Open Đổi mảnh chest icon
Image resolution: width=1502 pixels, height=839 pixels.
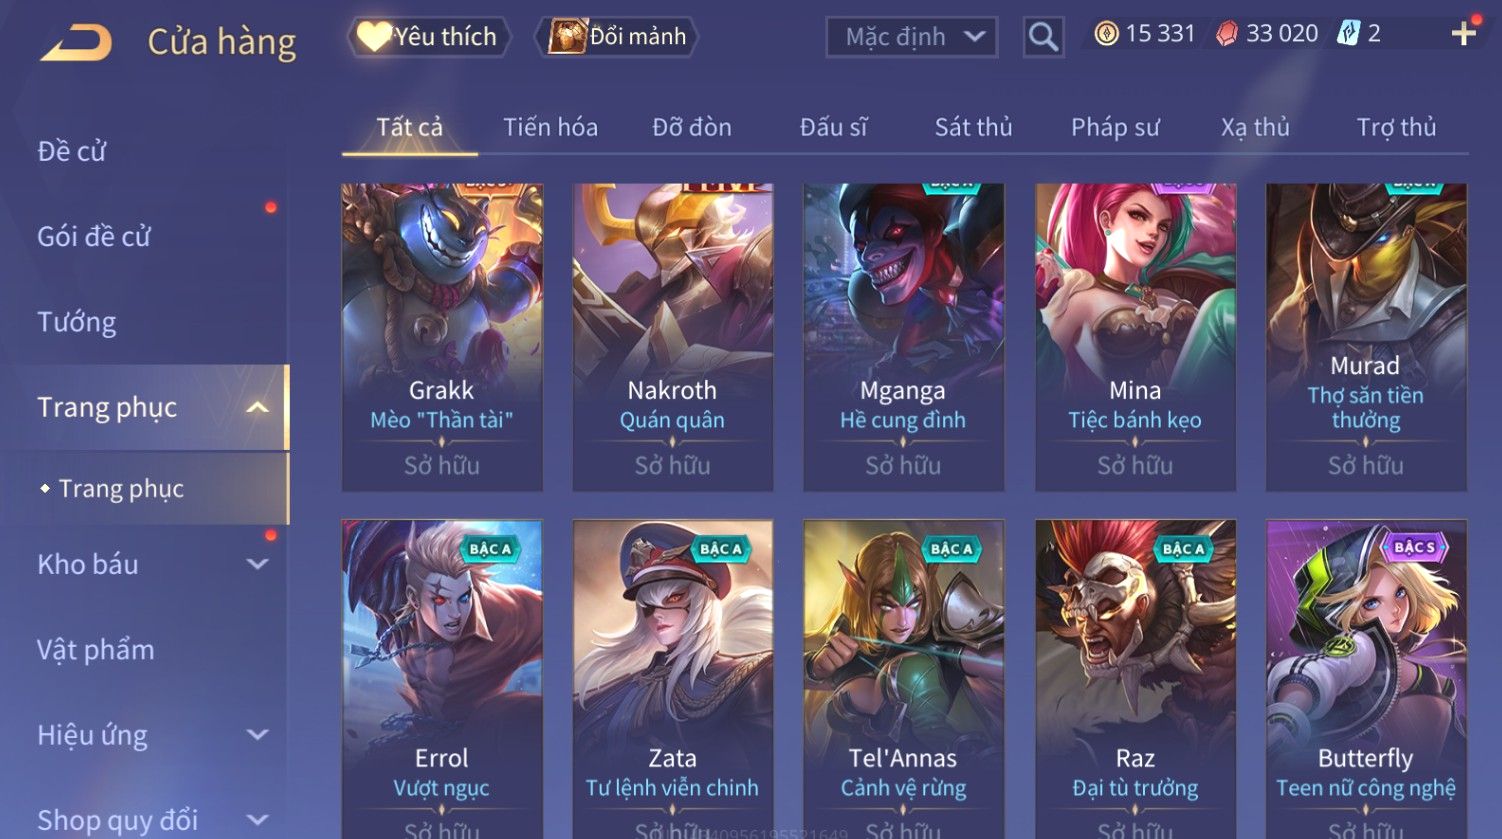pos(566,37)
